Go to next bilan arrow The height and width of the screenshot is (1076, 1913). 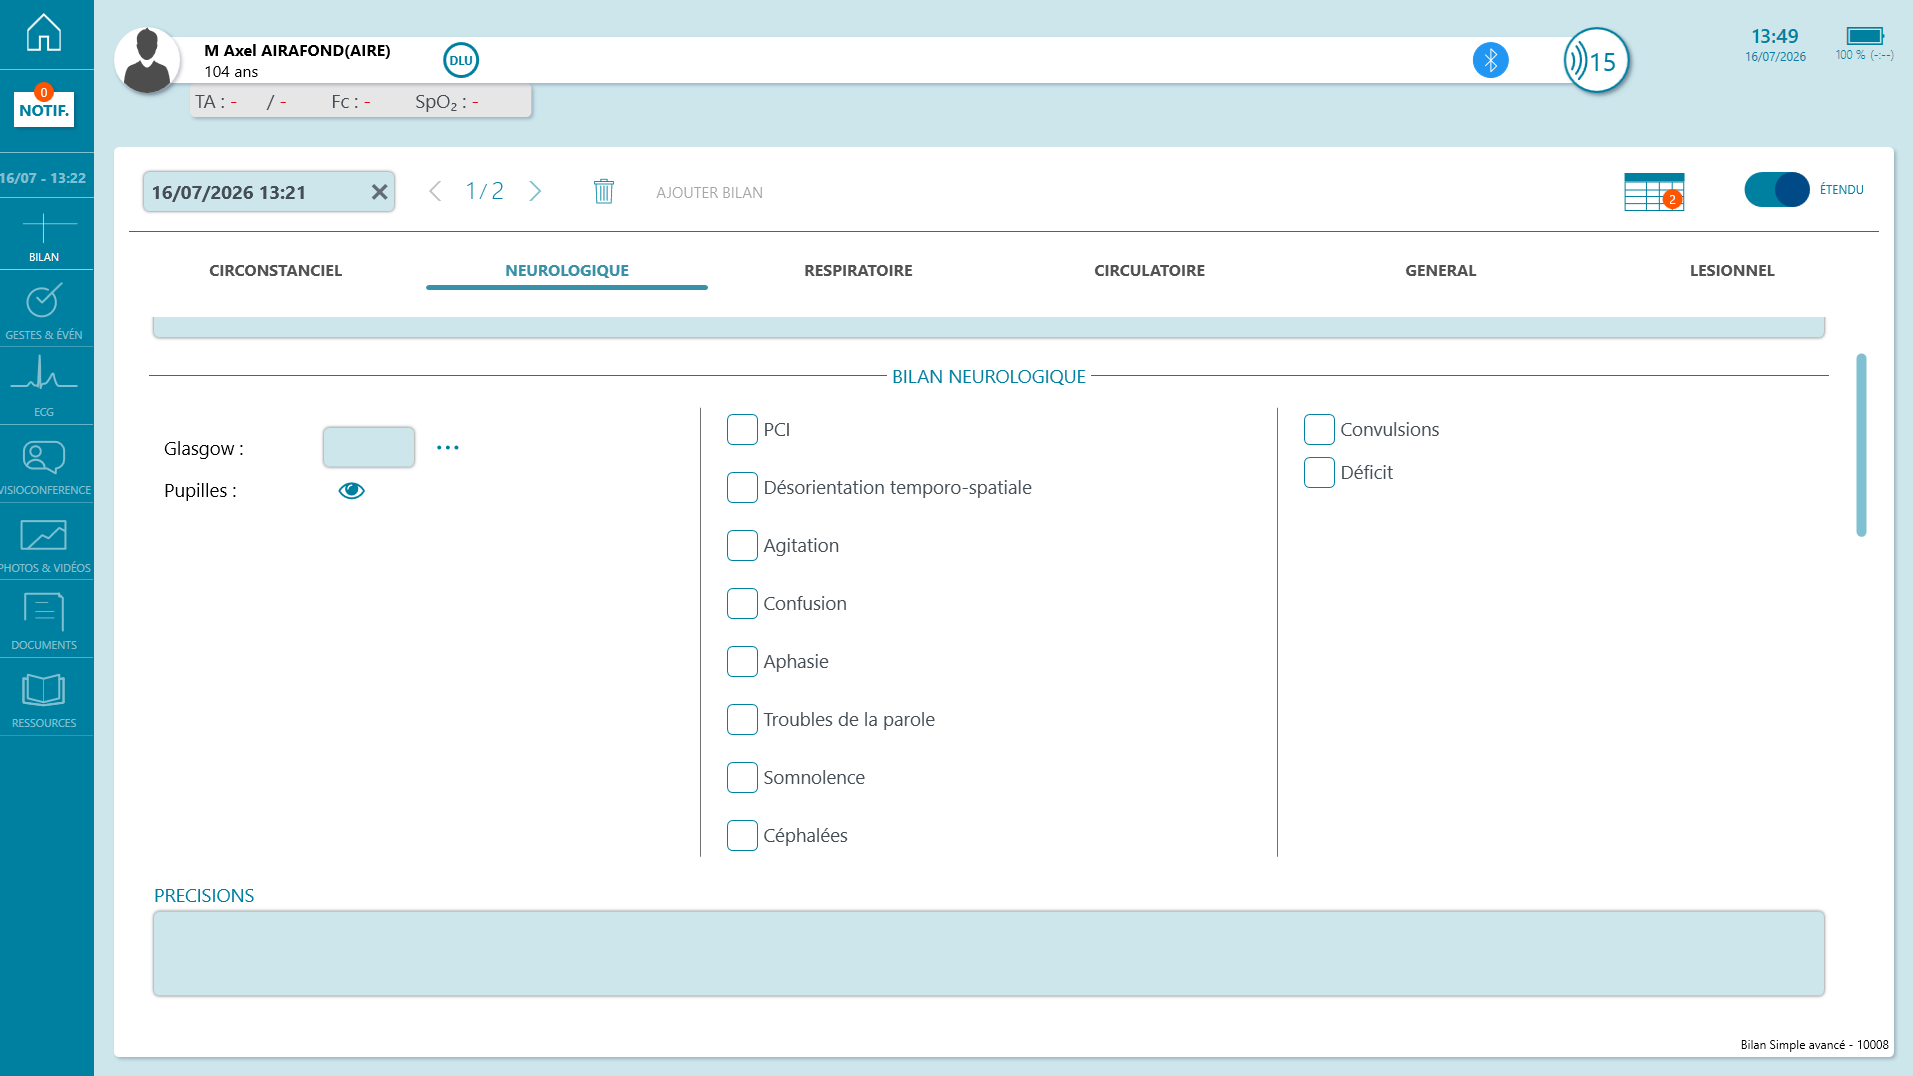(535, 191)
